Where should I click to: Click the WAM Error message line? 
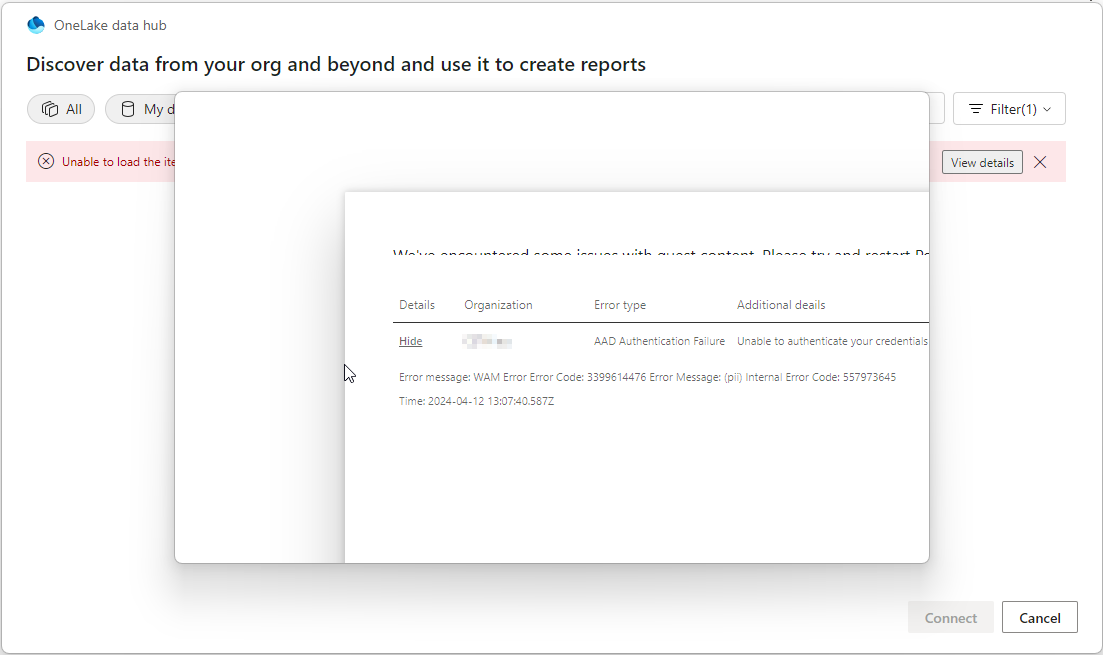[x=647, y=377]
